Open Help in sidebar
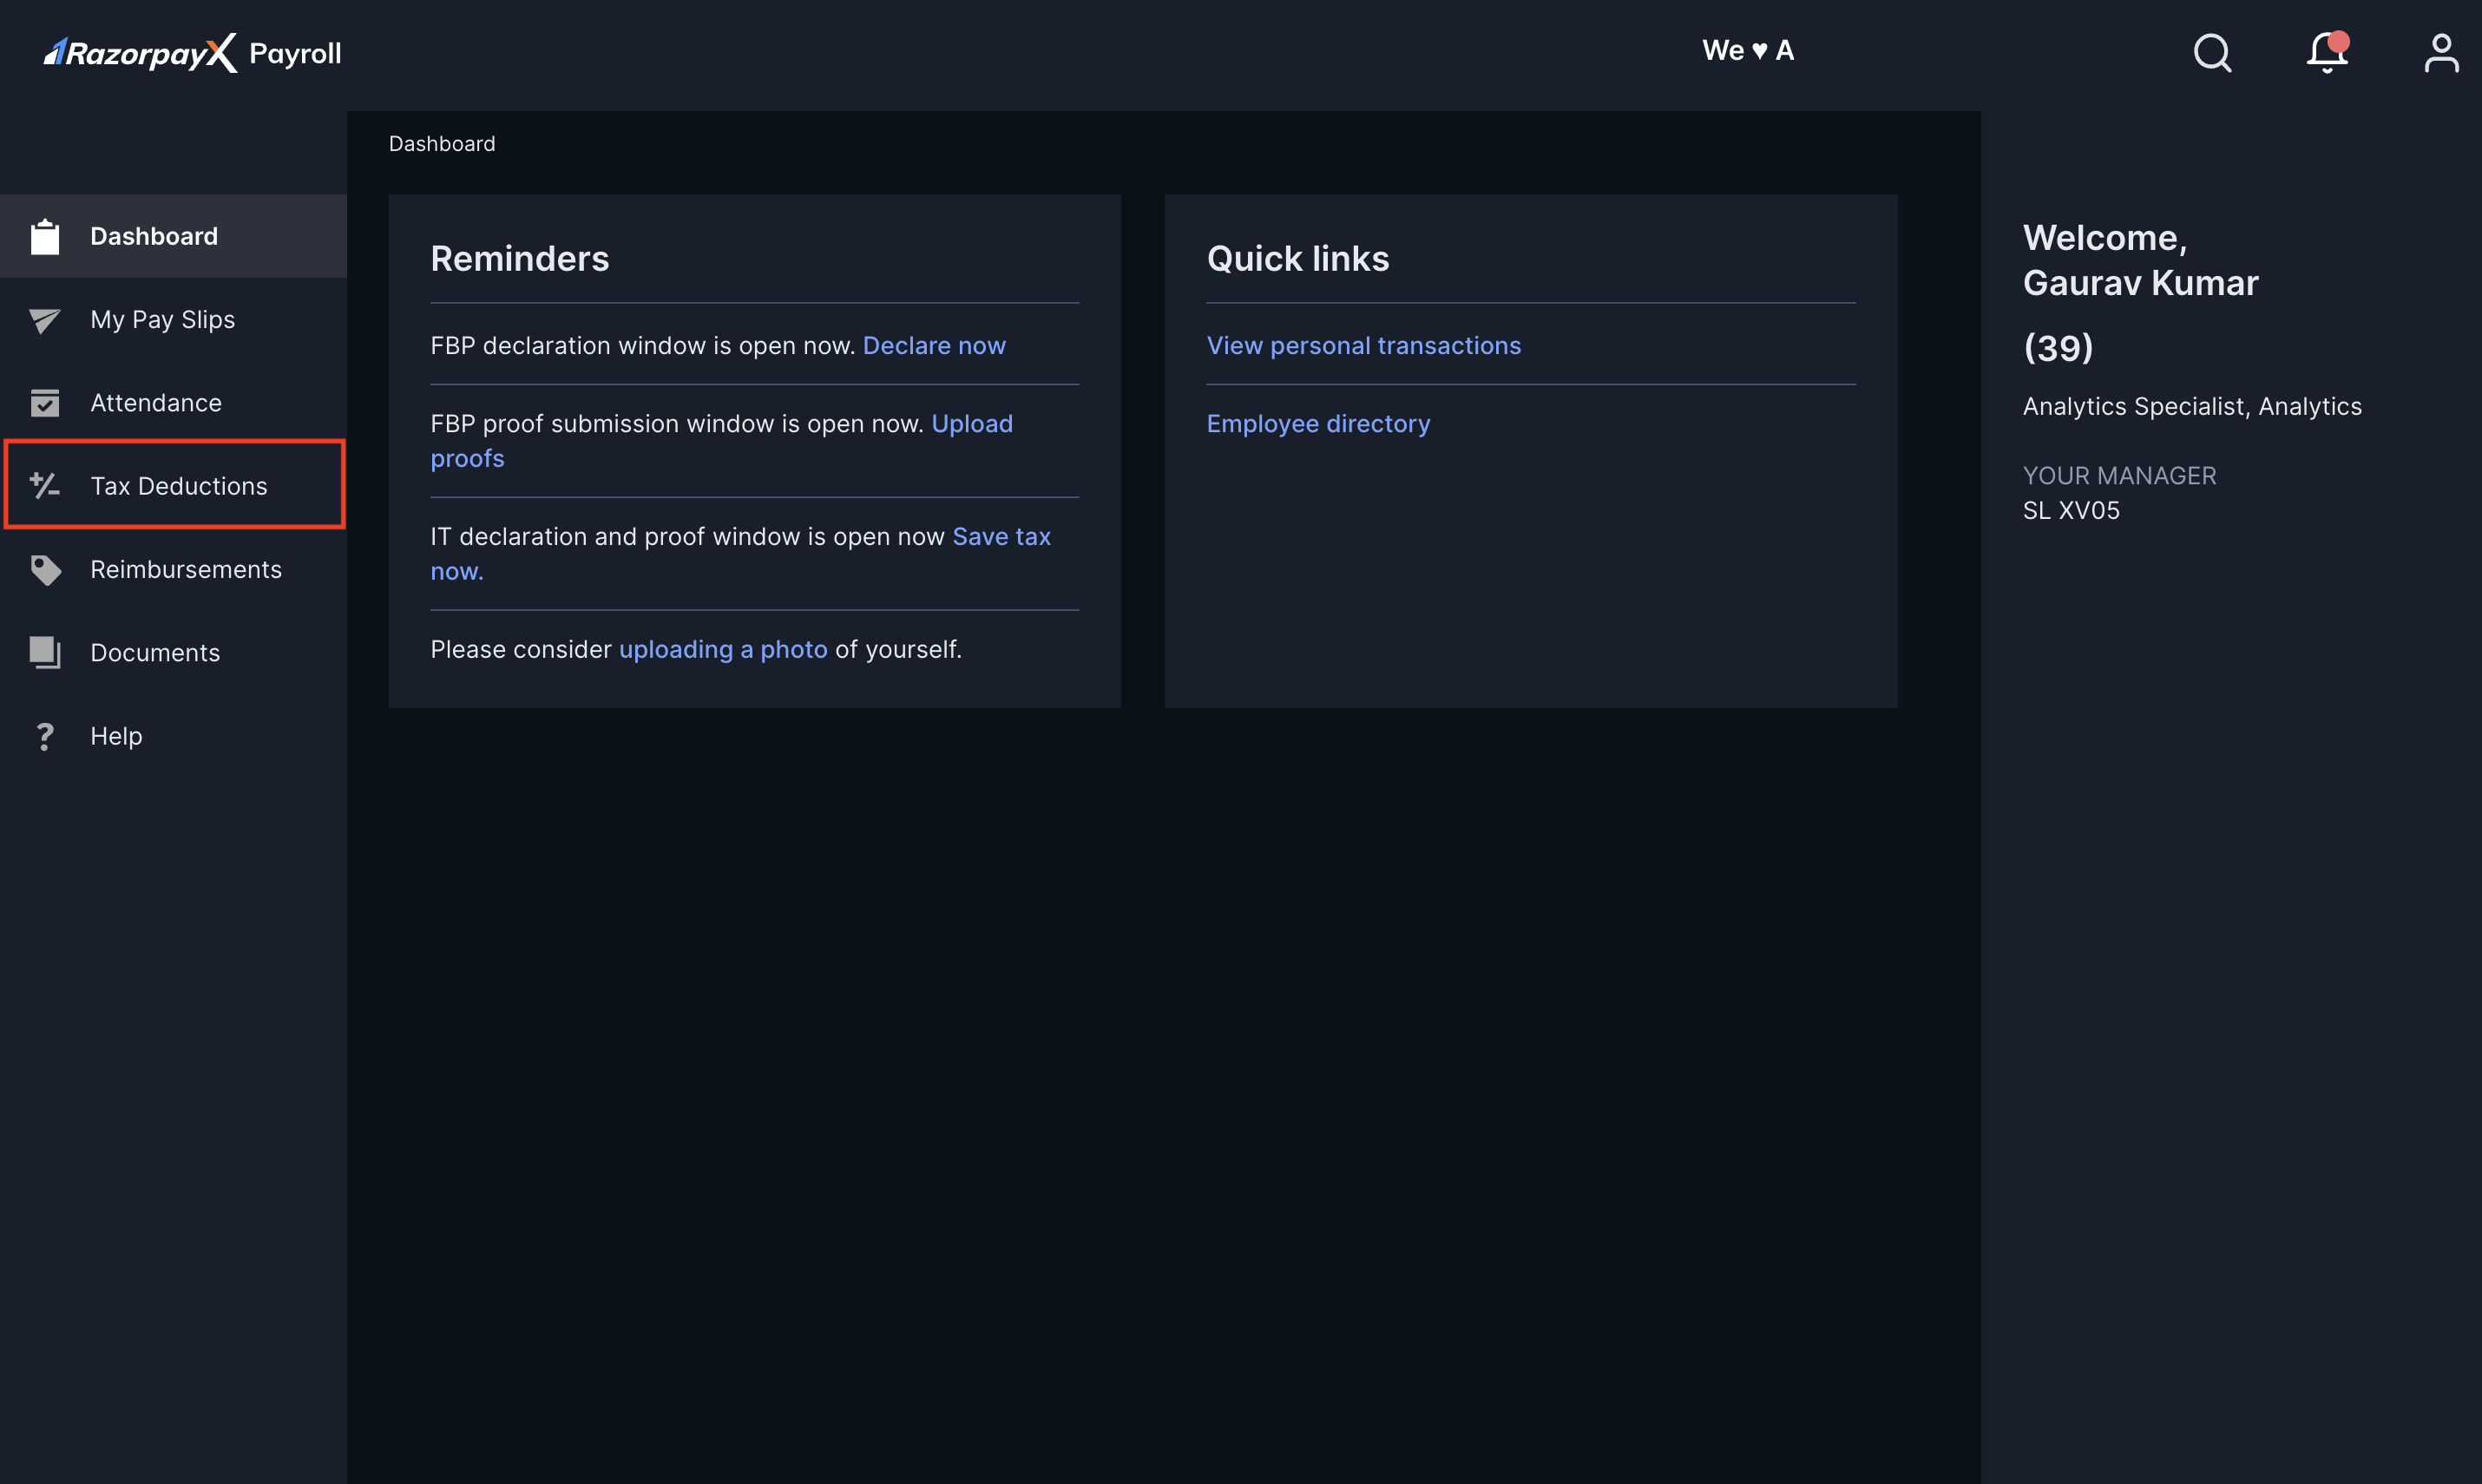Viewport: 2482px width, 1484px height. (174, 736)
